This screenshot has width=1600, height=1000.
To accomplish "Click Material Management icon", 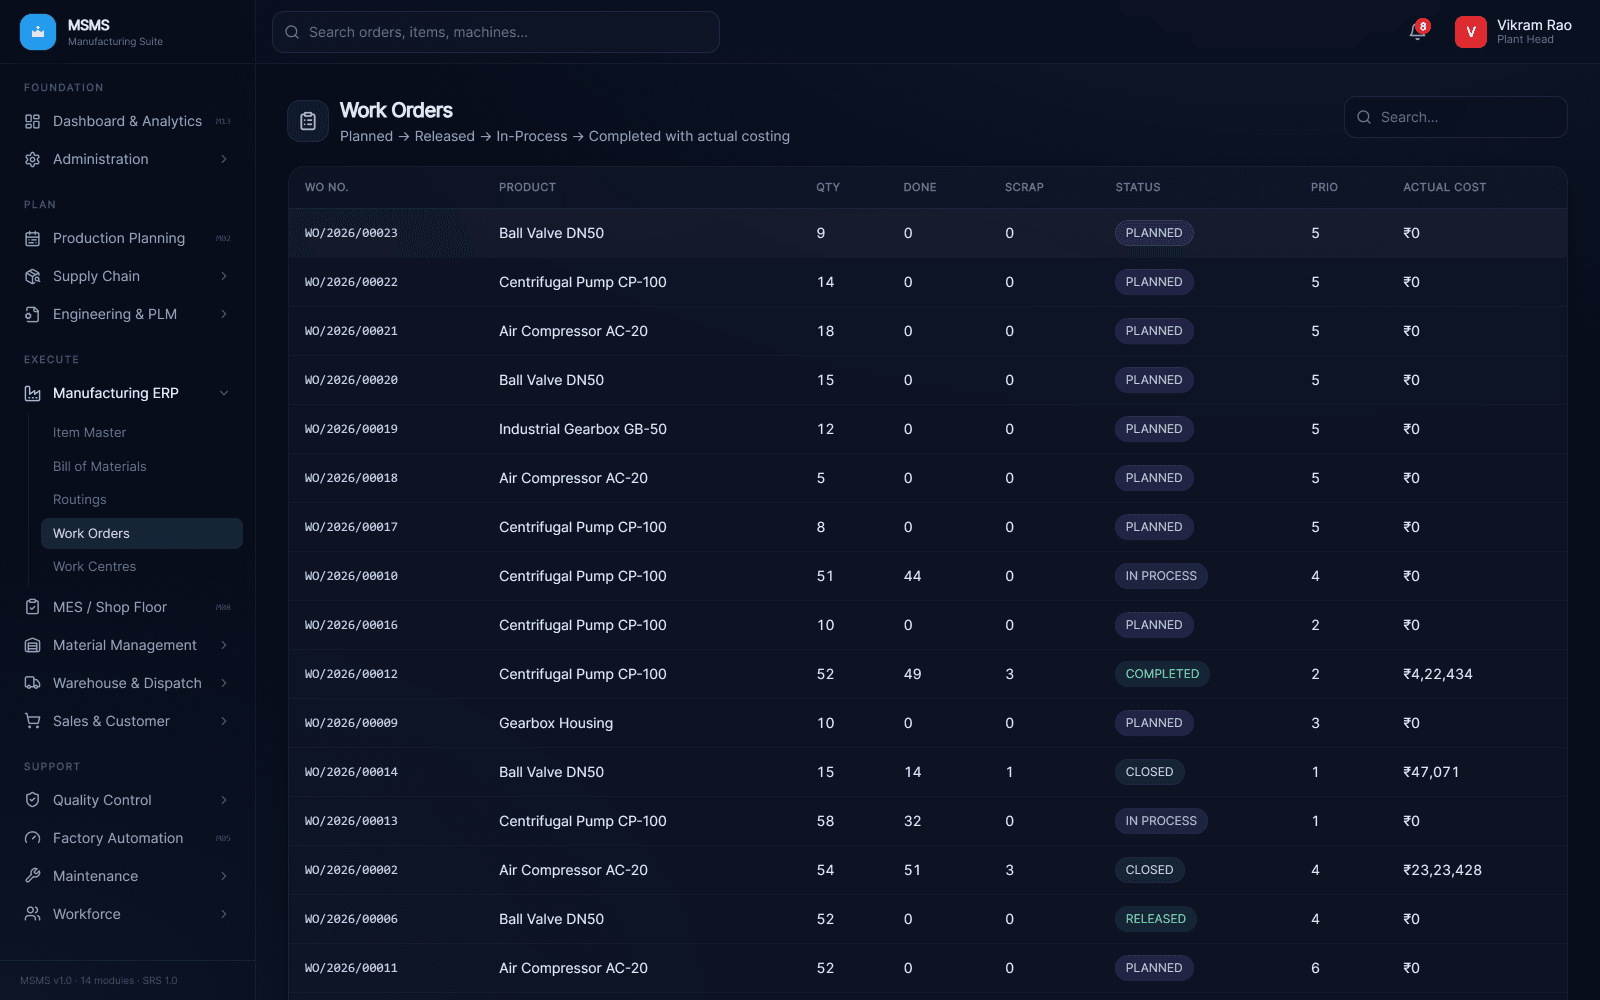I will click(x=33, y=645).
